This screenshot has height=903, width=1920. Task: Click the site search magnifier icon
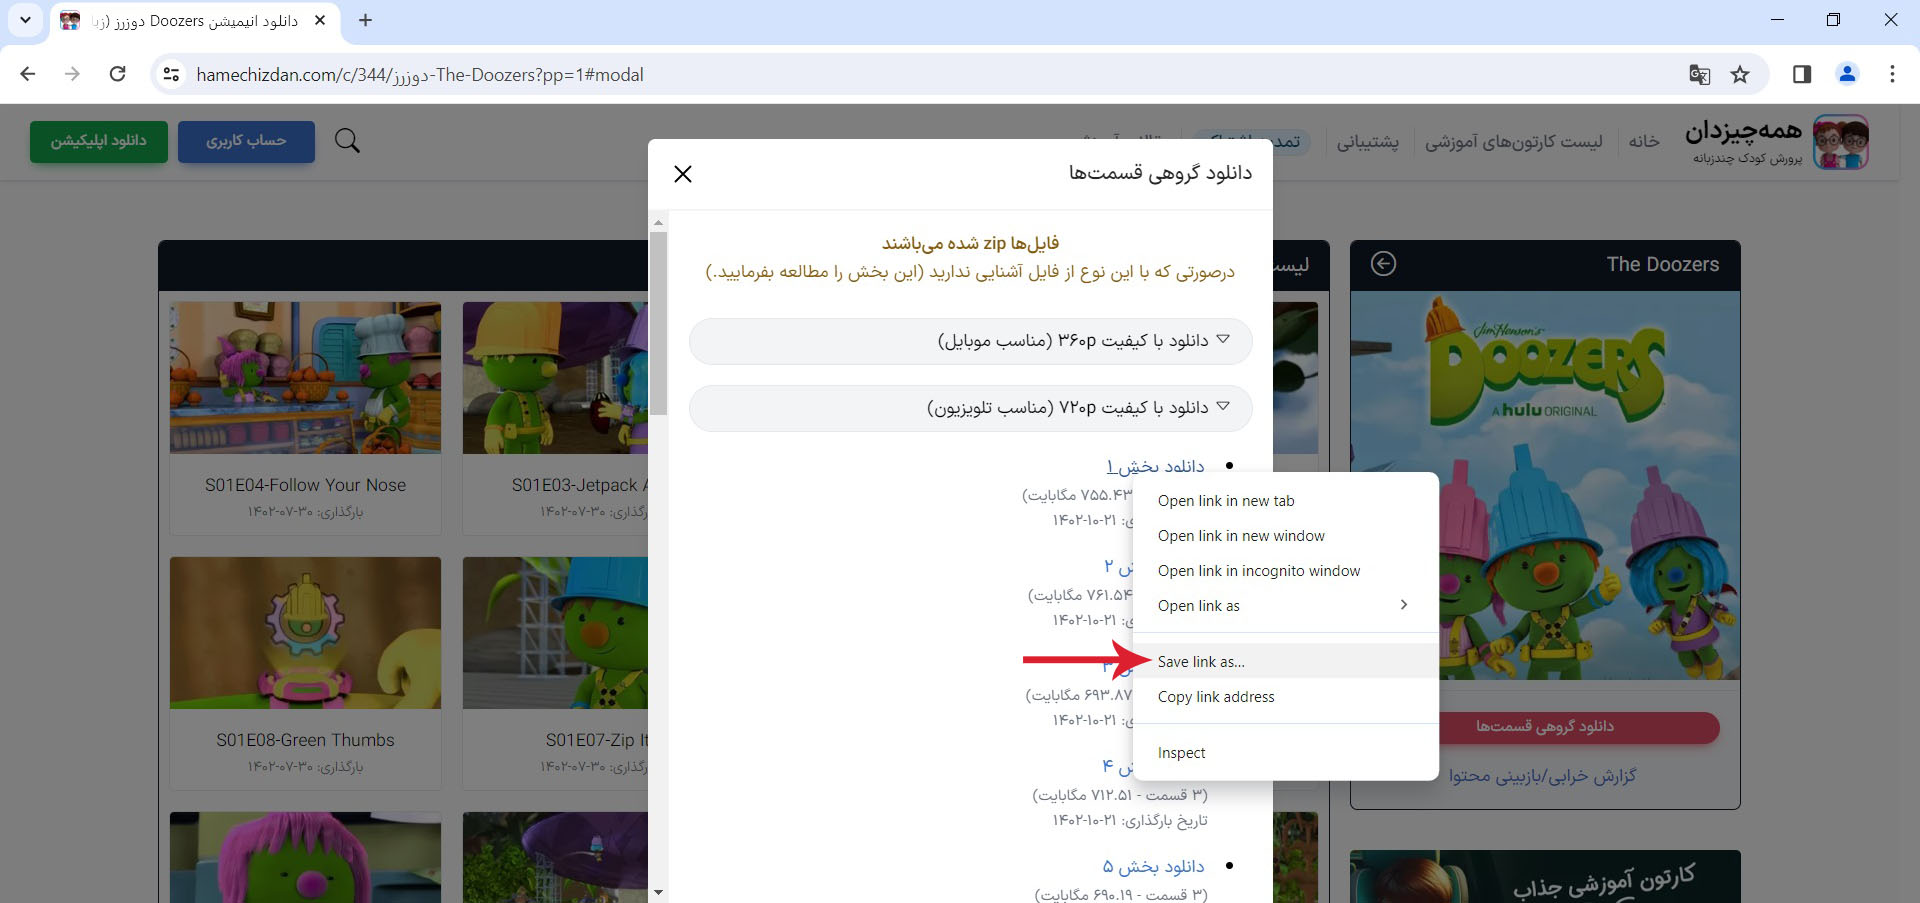coord(347,141)
